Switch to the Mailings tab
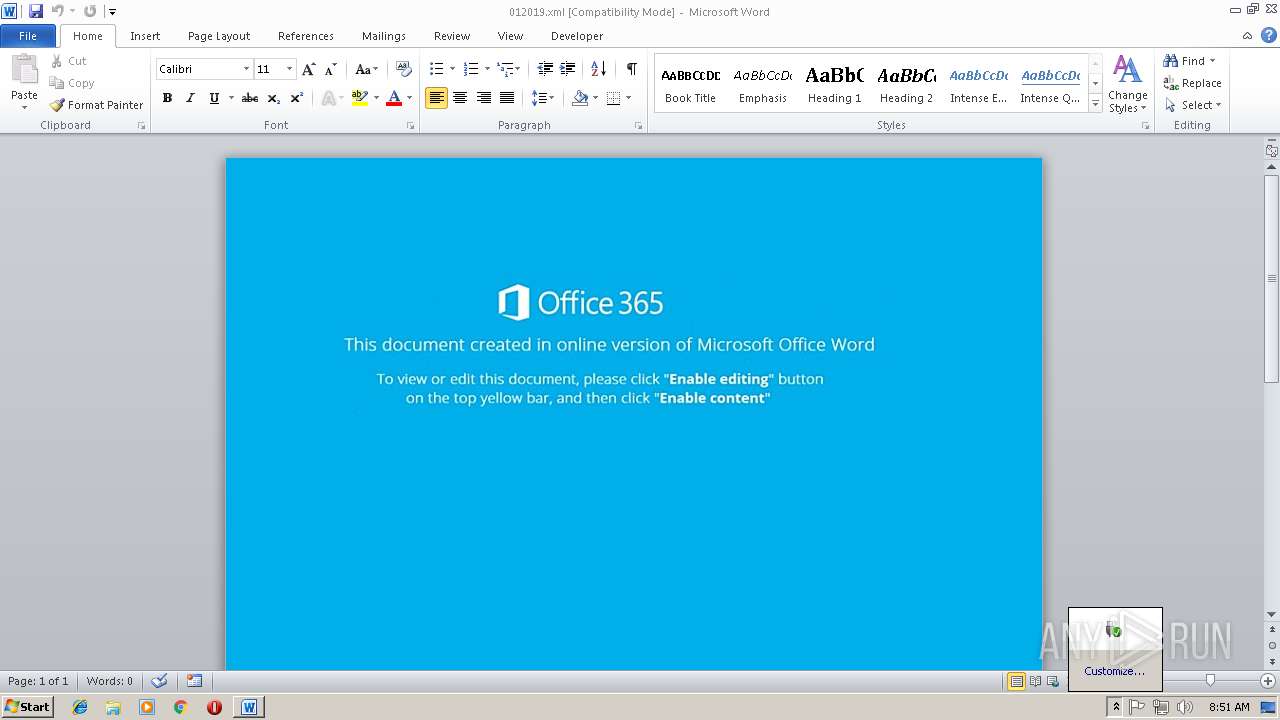Screen dimensions: 1280x720 384,36
